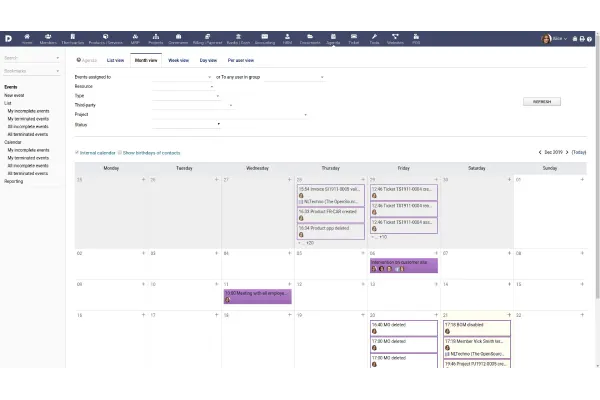This screenshot has height=400, width=600.
Task: Open the Status dropdown
Action: point(186,124)
